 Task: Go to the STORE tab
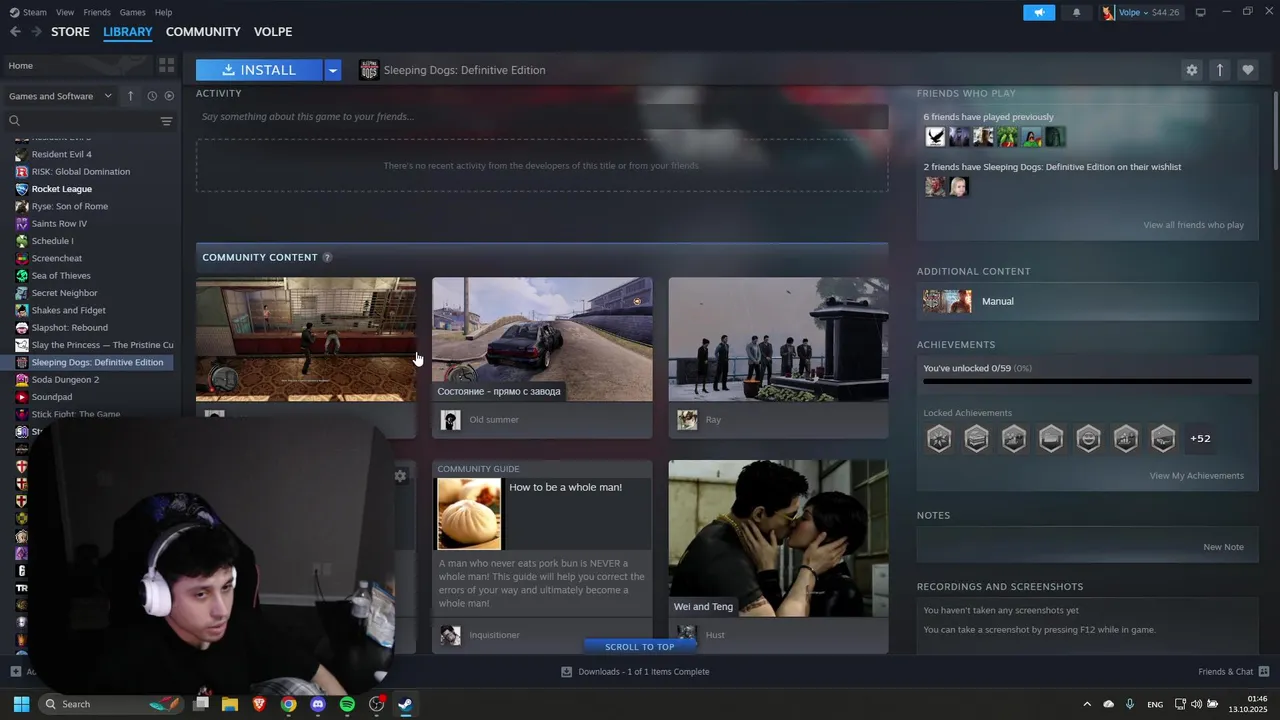(70, 32)
